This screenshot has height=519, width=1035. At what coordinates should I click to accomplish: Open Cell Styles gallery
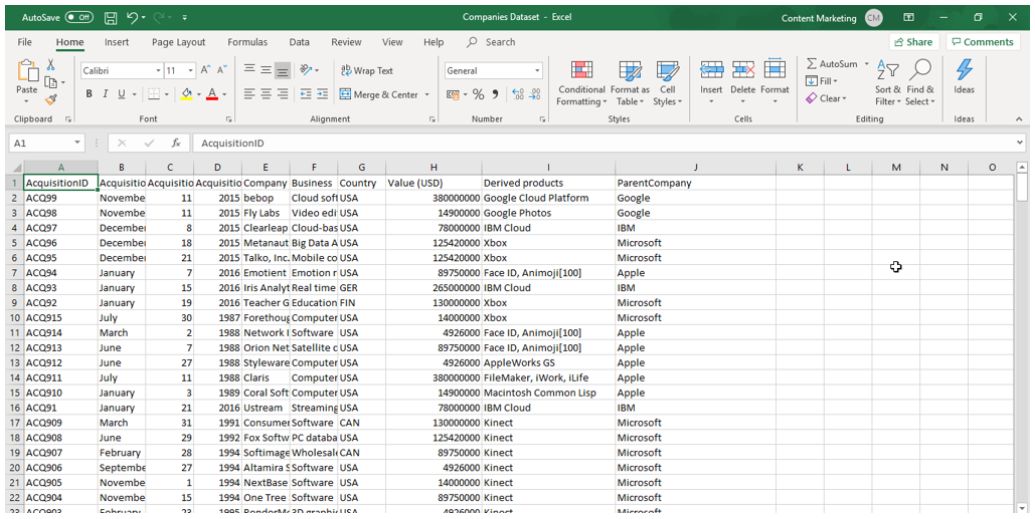tap(667, 83)
